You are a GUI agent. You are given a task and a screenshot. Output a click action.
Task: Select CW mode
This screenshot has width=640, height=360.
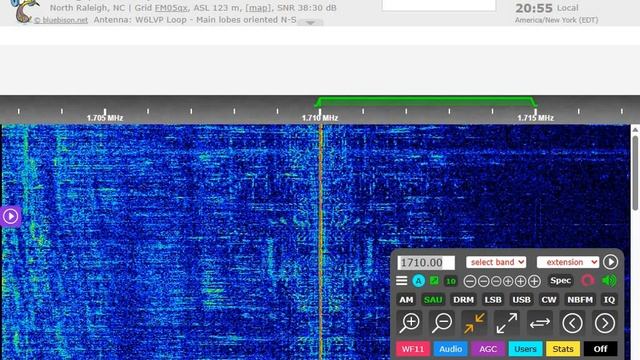[549, 300]
